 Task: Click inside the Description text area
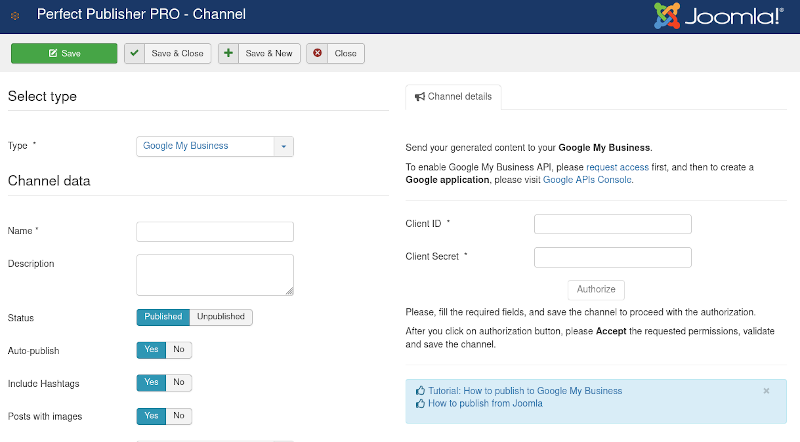point(215,275)
